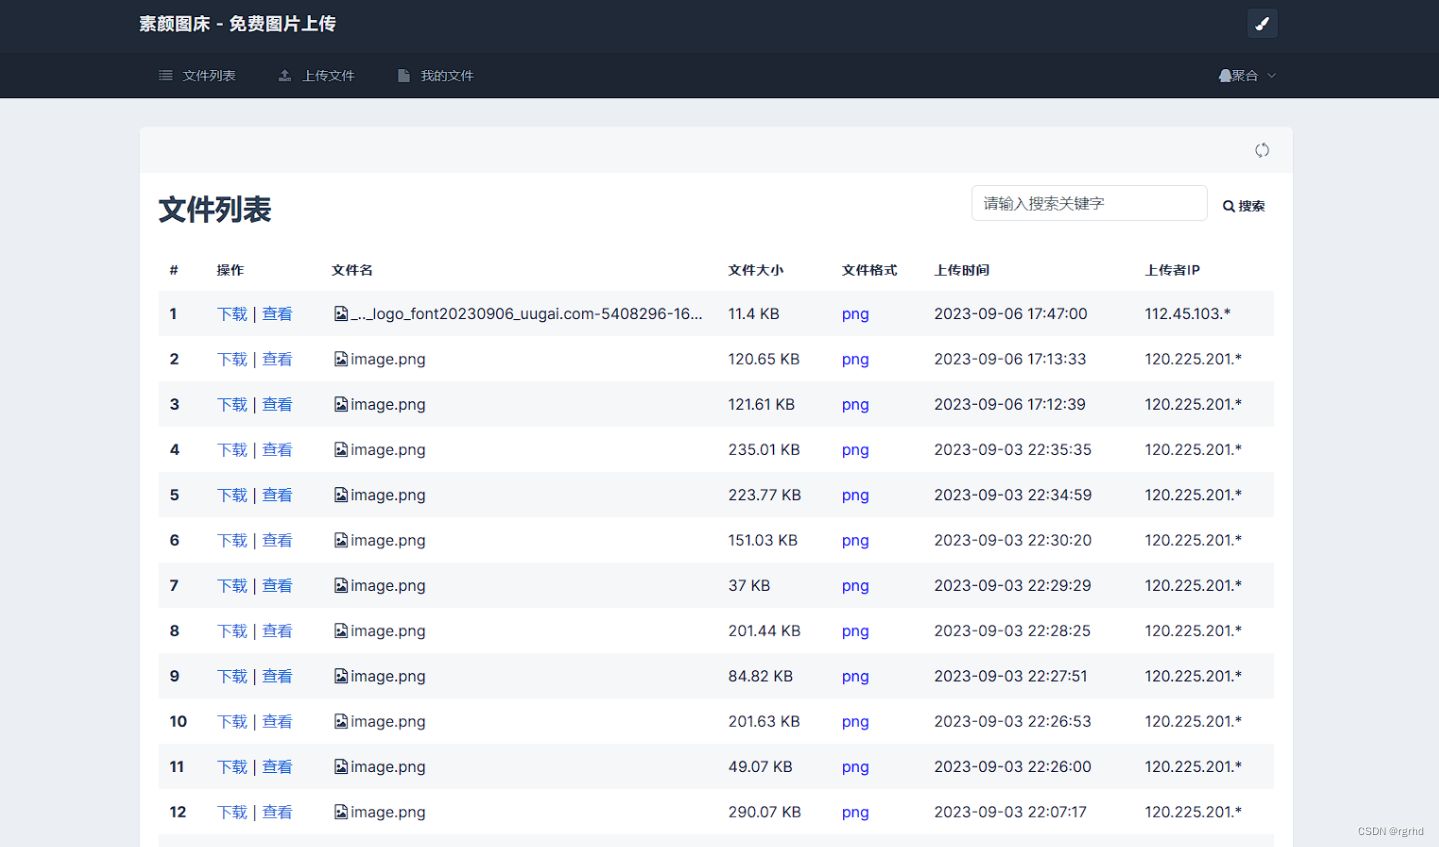Open 查看 link for row 9

277,676
